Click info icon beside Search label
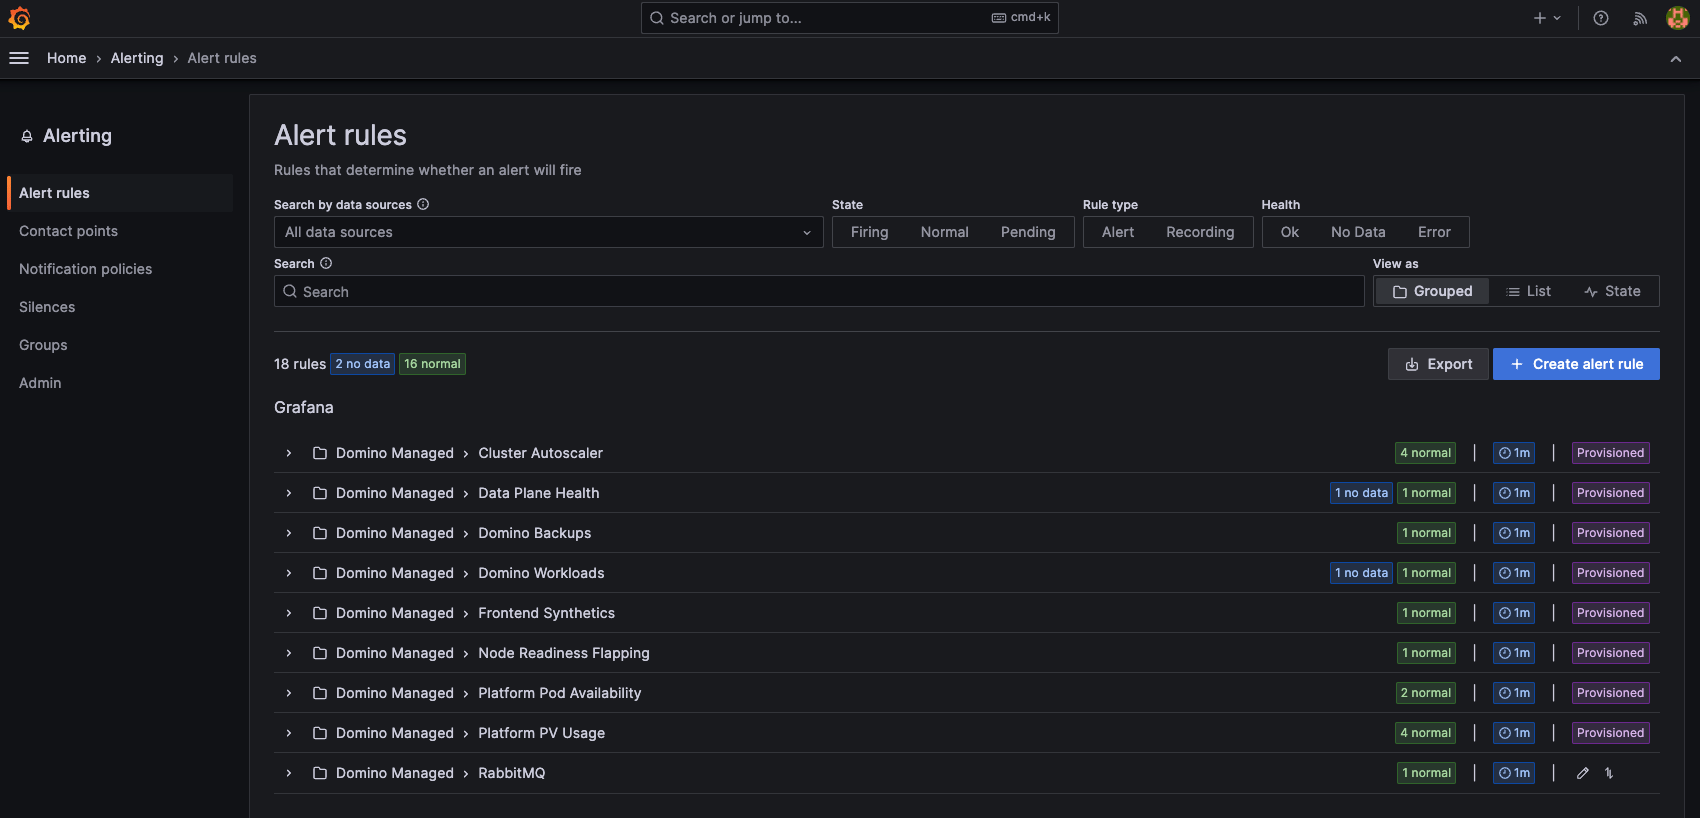Image resolution: width=1700 pixels, height=818 pixels. [326, 263]
